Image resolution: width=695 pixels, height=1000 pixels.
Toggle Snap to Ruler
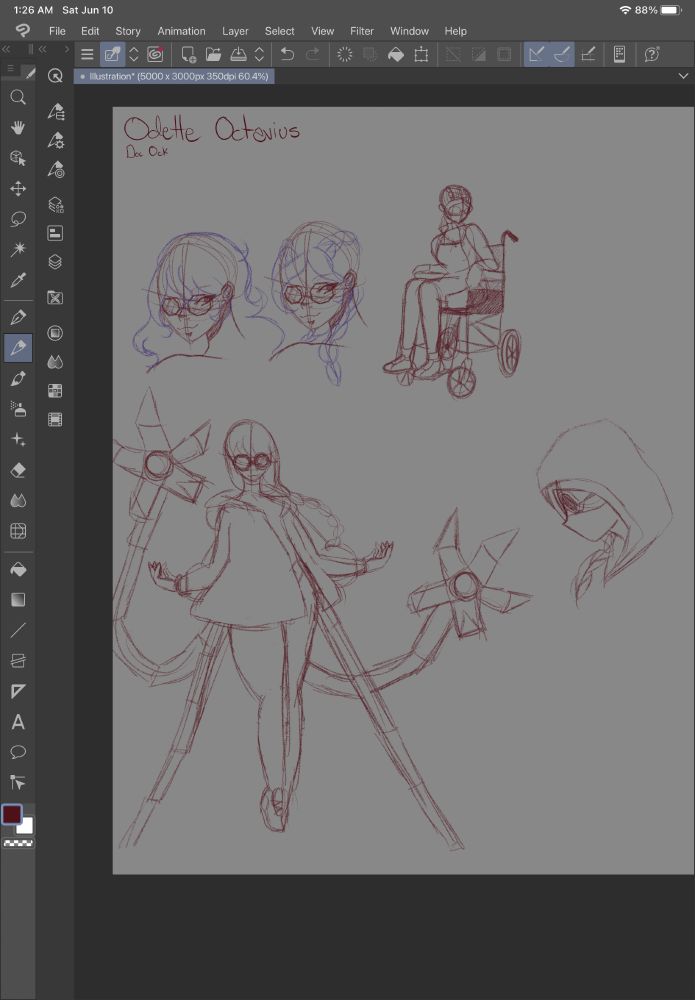click(x=537, y=54)
